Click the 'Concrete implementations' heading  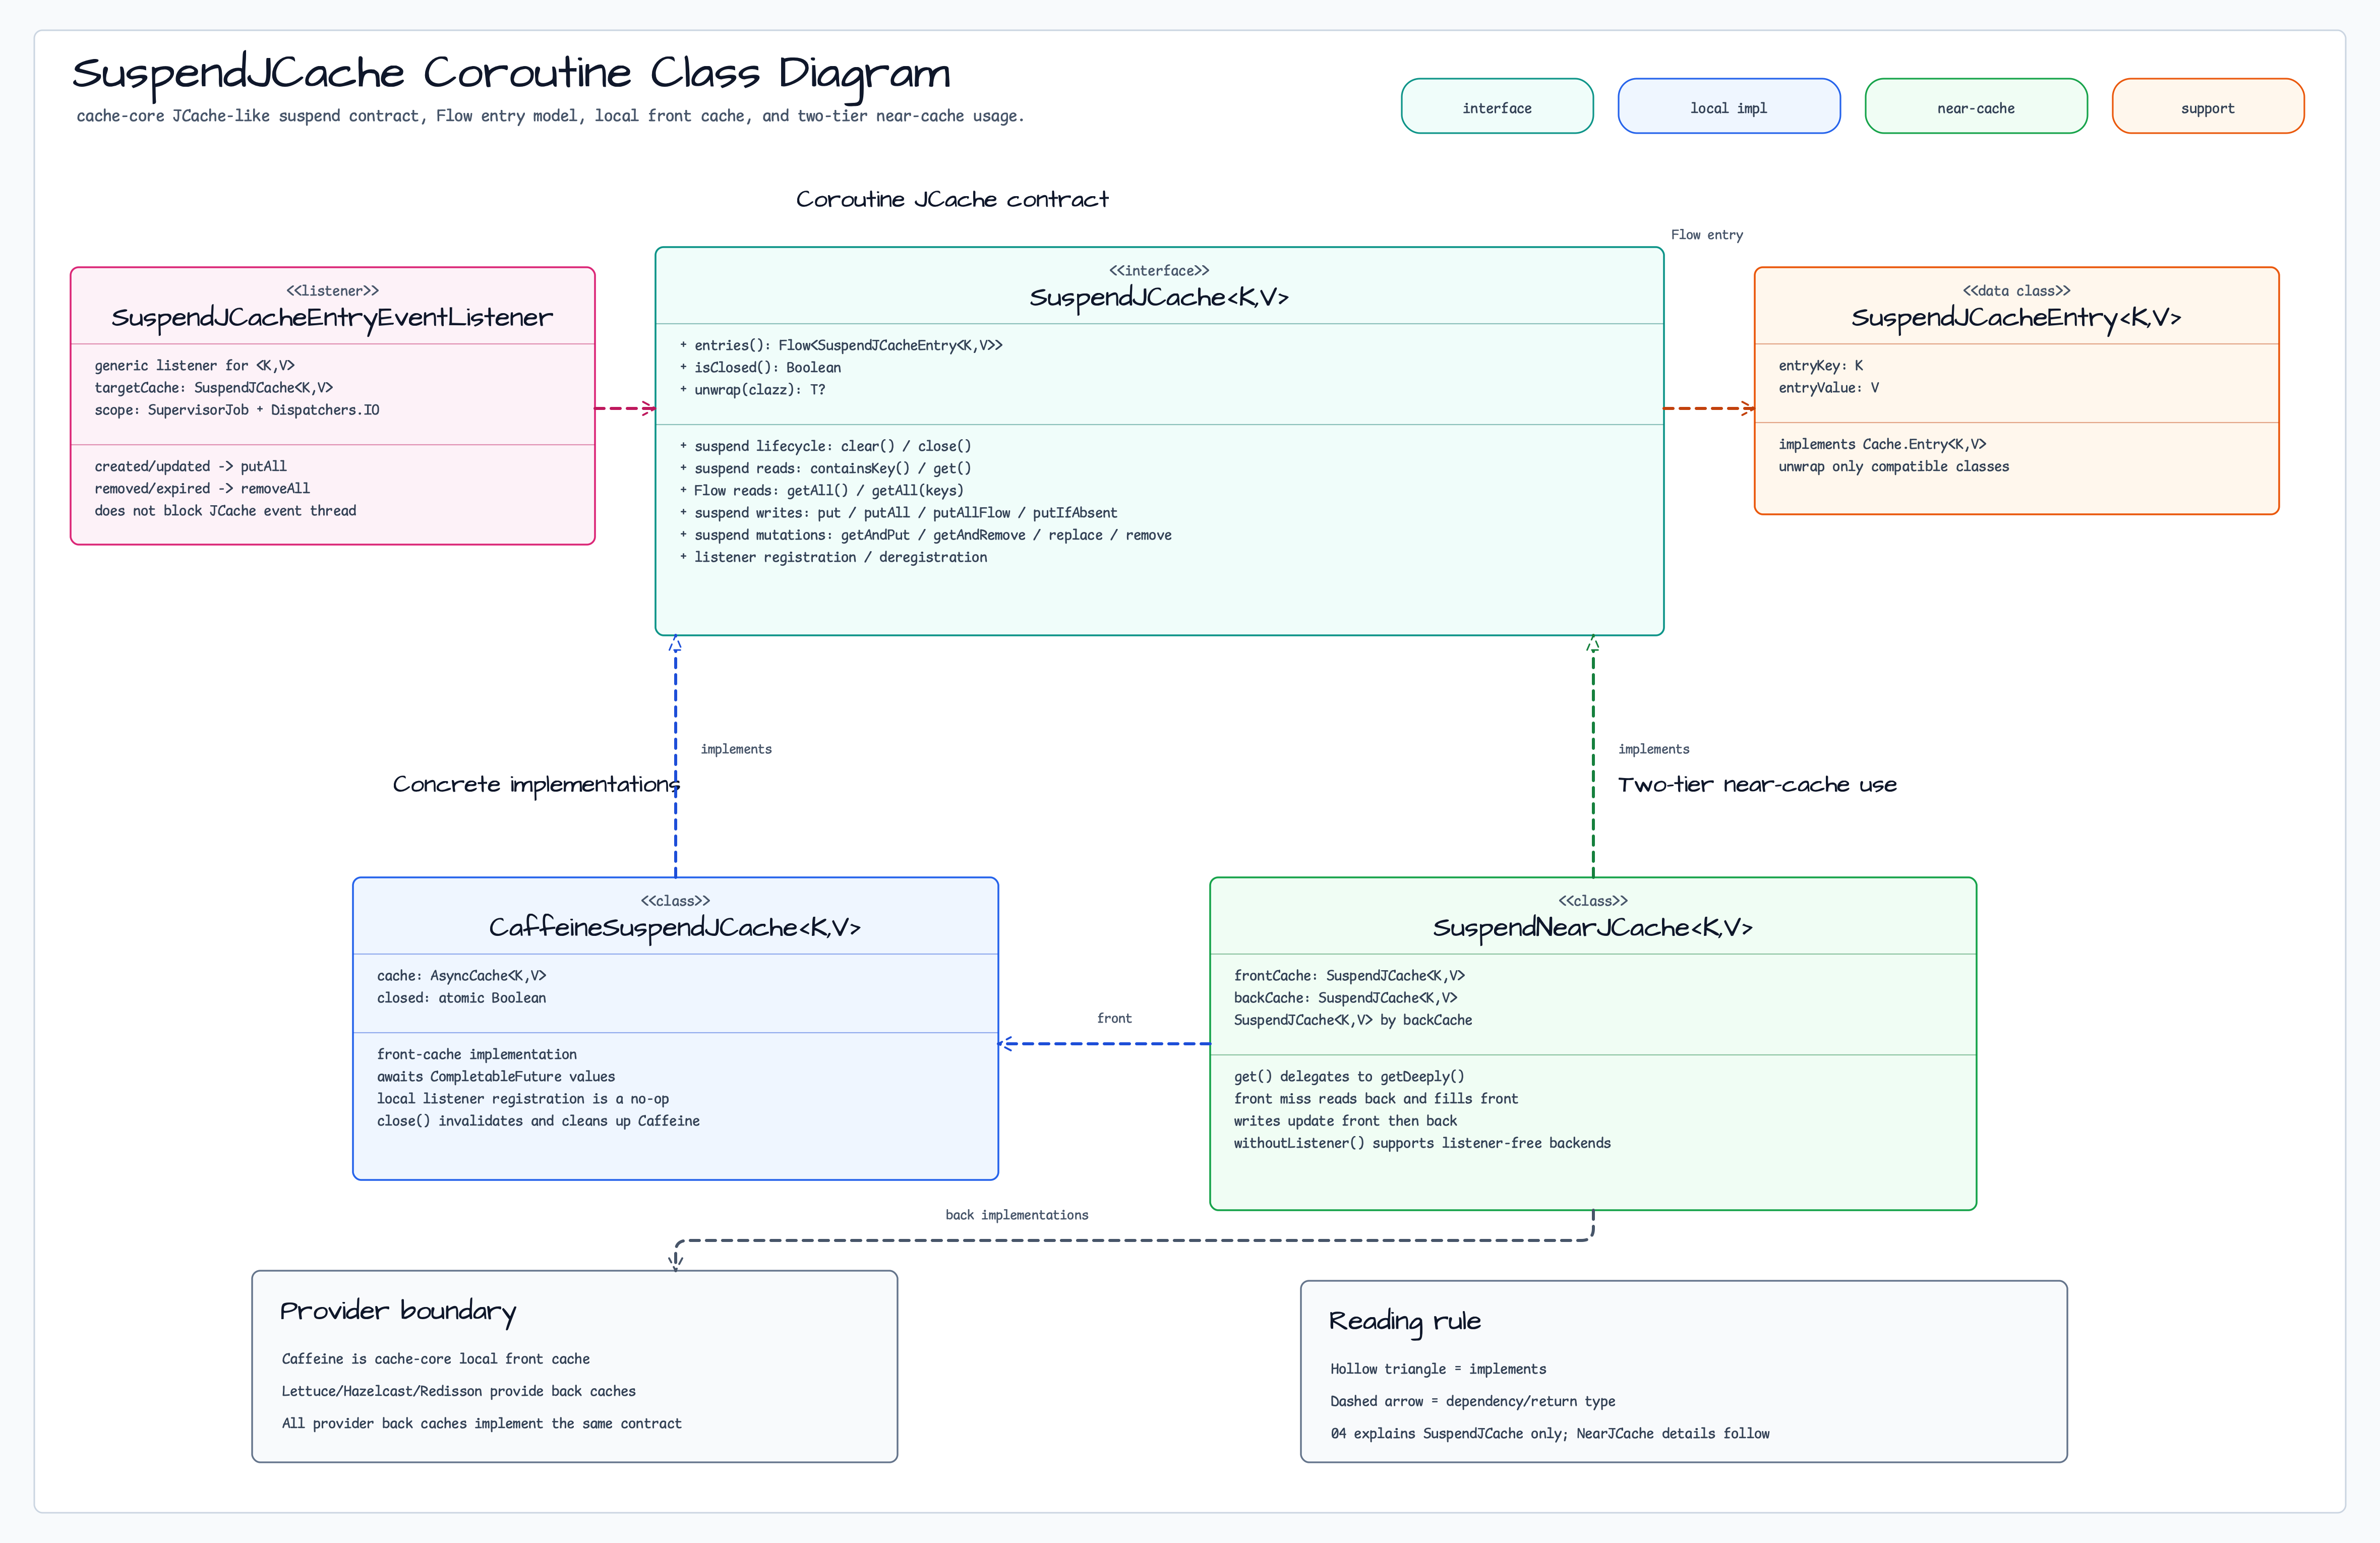pyautogui.click(x=536, y=785)
